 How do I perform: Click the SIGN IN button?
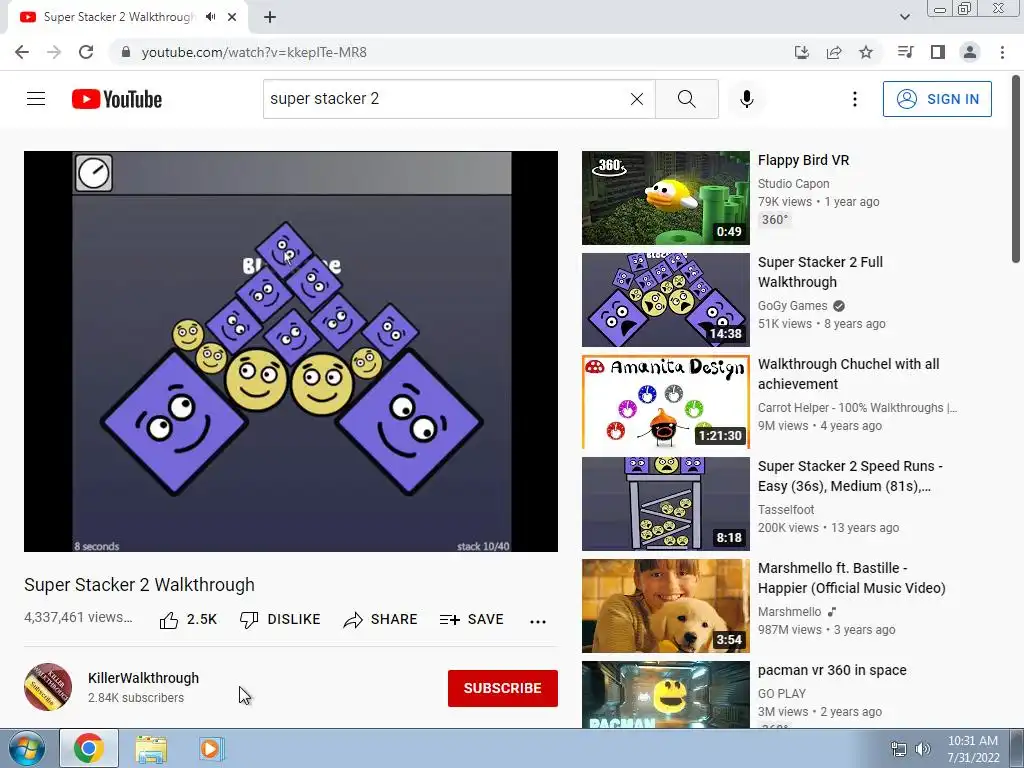coord(937,99)
